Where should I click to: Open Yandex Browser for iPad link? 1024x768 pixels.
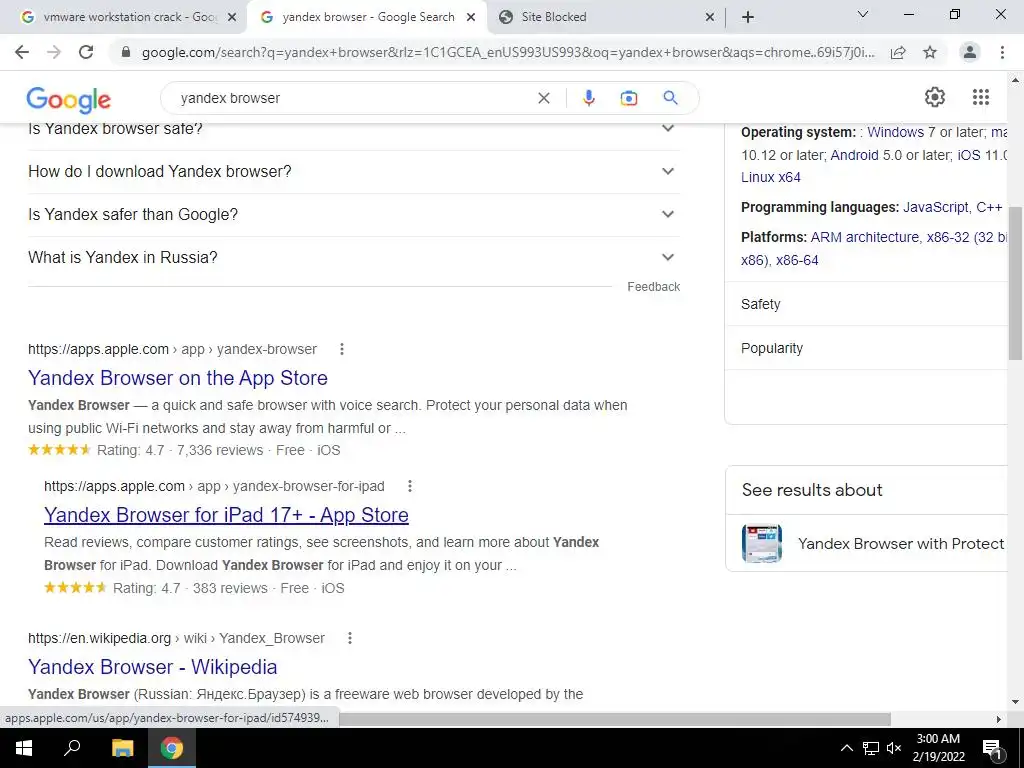[226, 515]
